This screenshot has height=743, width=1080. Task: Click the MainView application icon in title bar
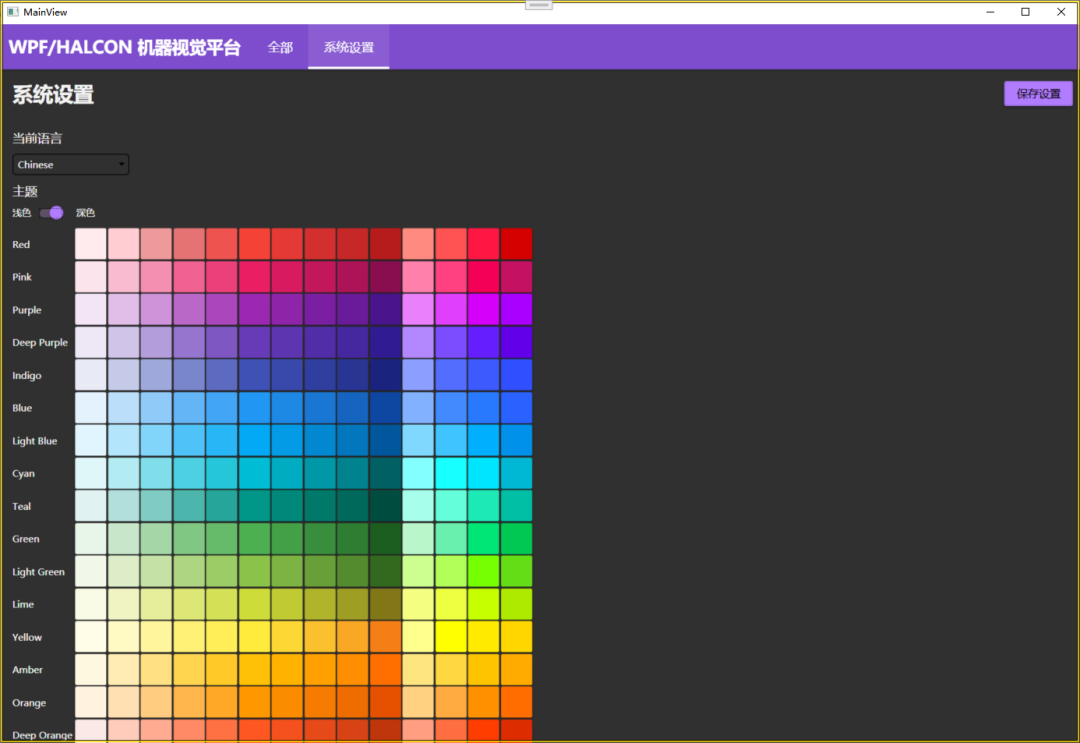(14, 11)
